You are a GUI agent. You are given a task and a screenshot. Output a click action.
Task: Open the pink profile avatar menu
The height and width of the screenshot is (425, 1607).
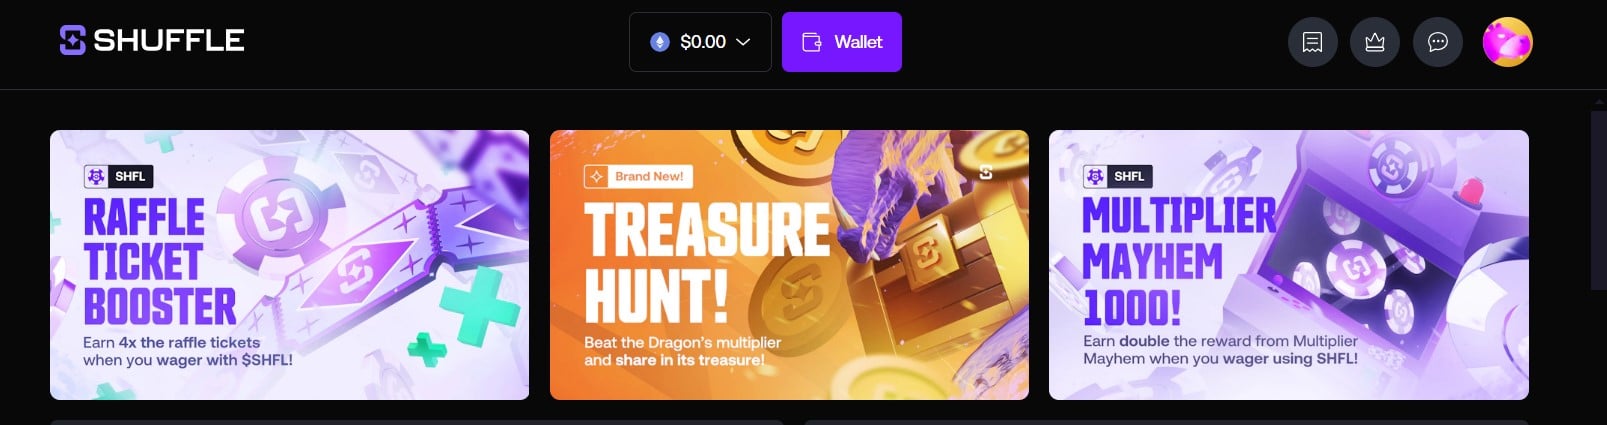pos(1507,42)
